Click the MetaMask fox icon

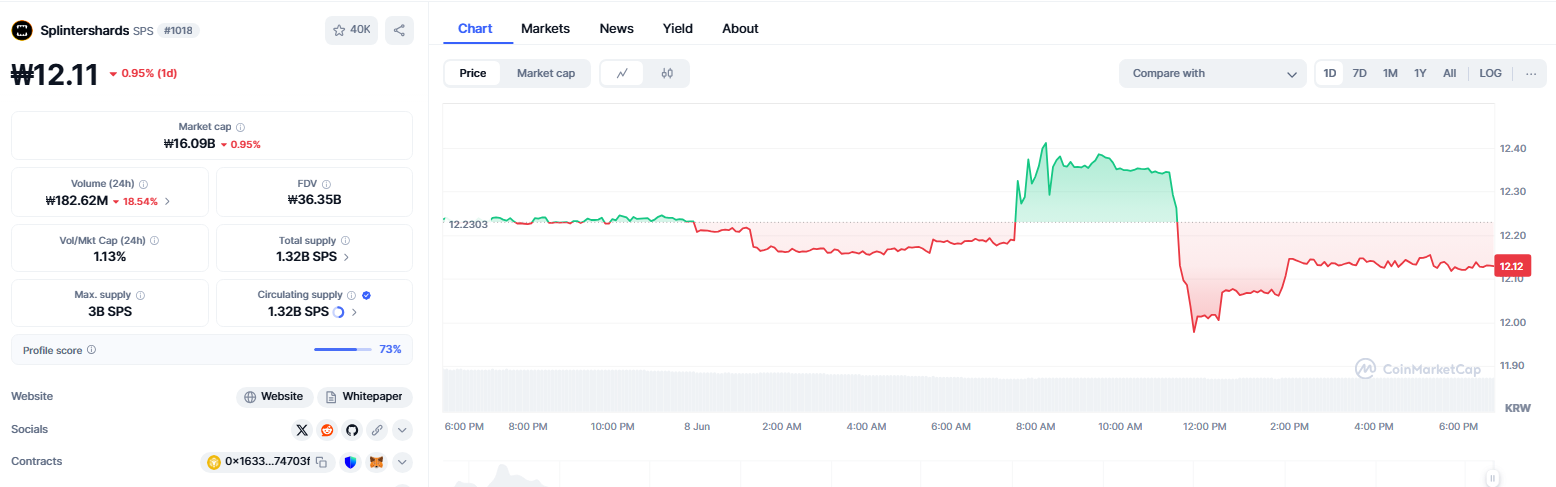[x=376, y=462]
